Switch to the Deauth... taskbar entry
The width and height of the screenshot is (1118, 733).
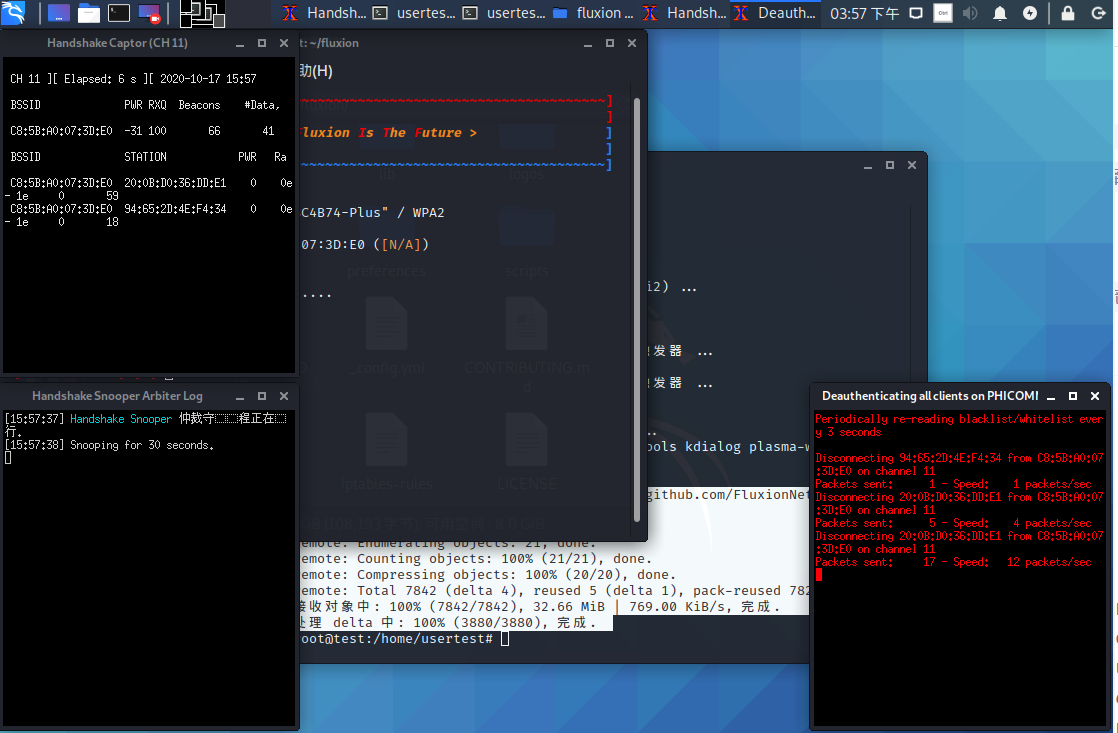click(x=775, y=13)
